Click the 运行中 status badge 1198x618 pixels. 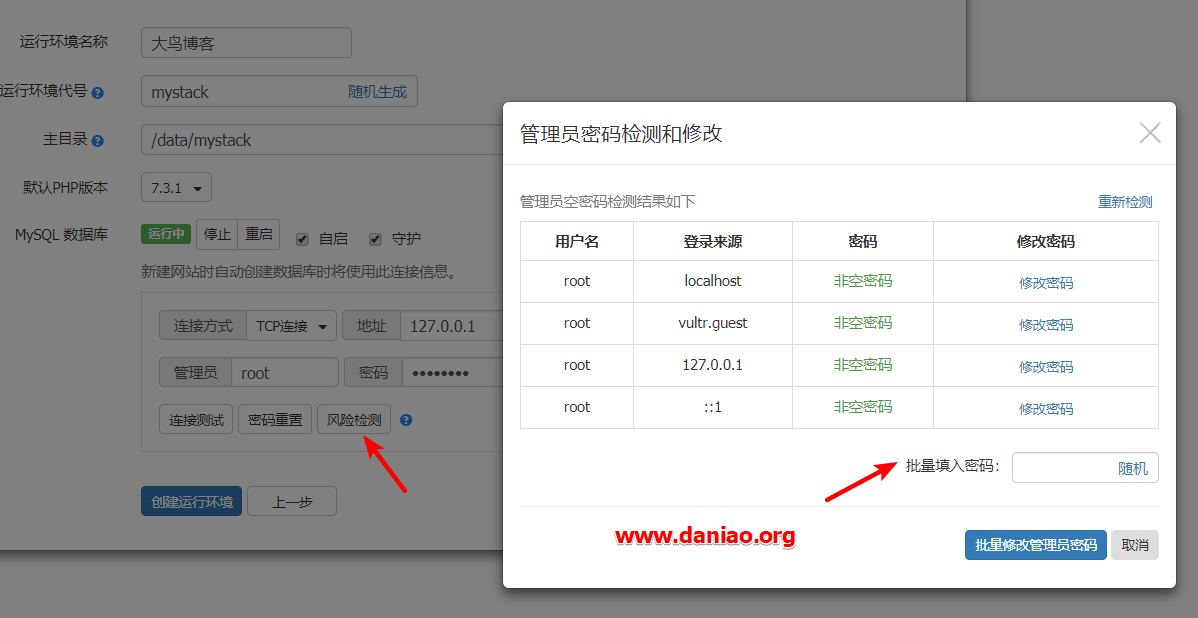[x=166, y=235]
